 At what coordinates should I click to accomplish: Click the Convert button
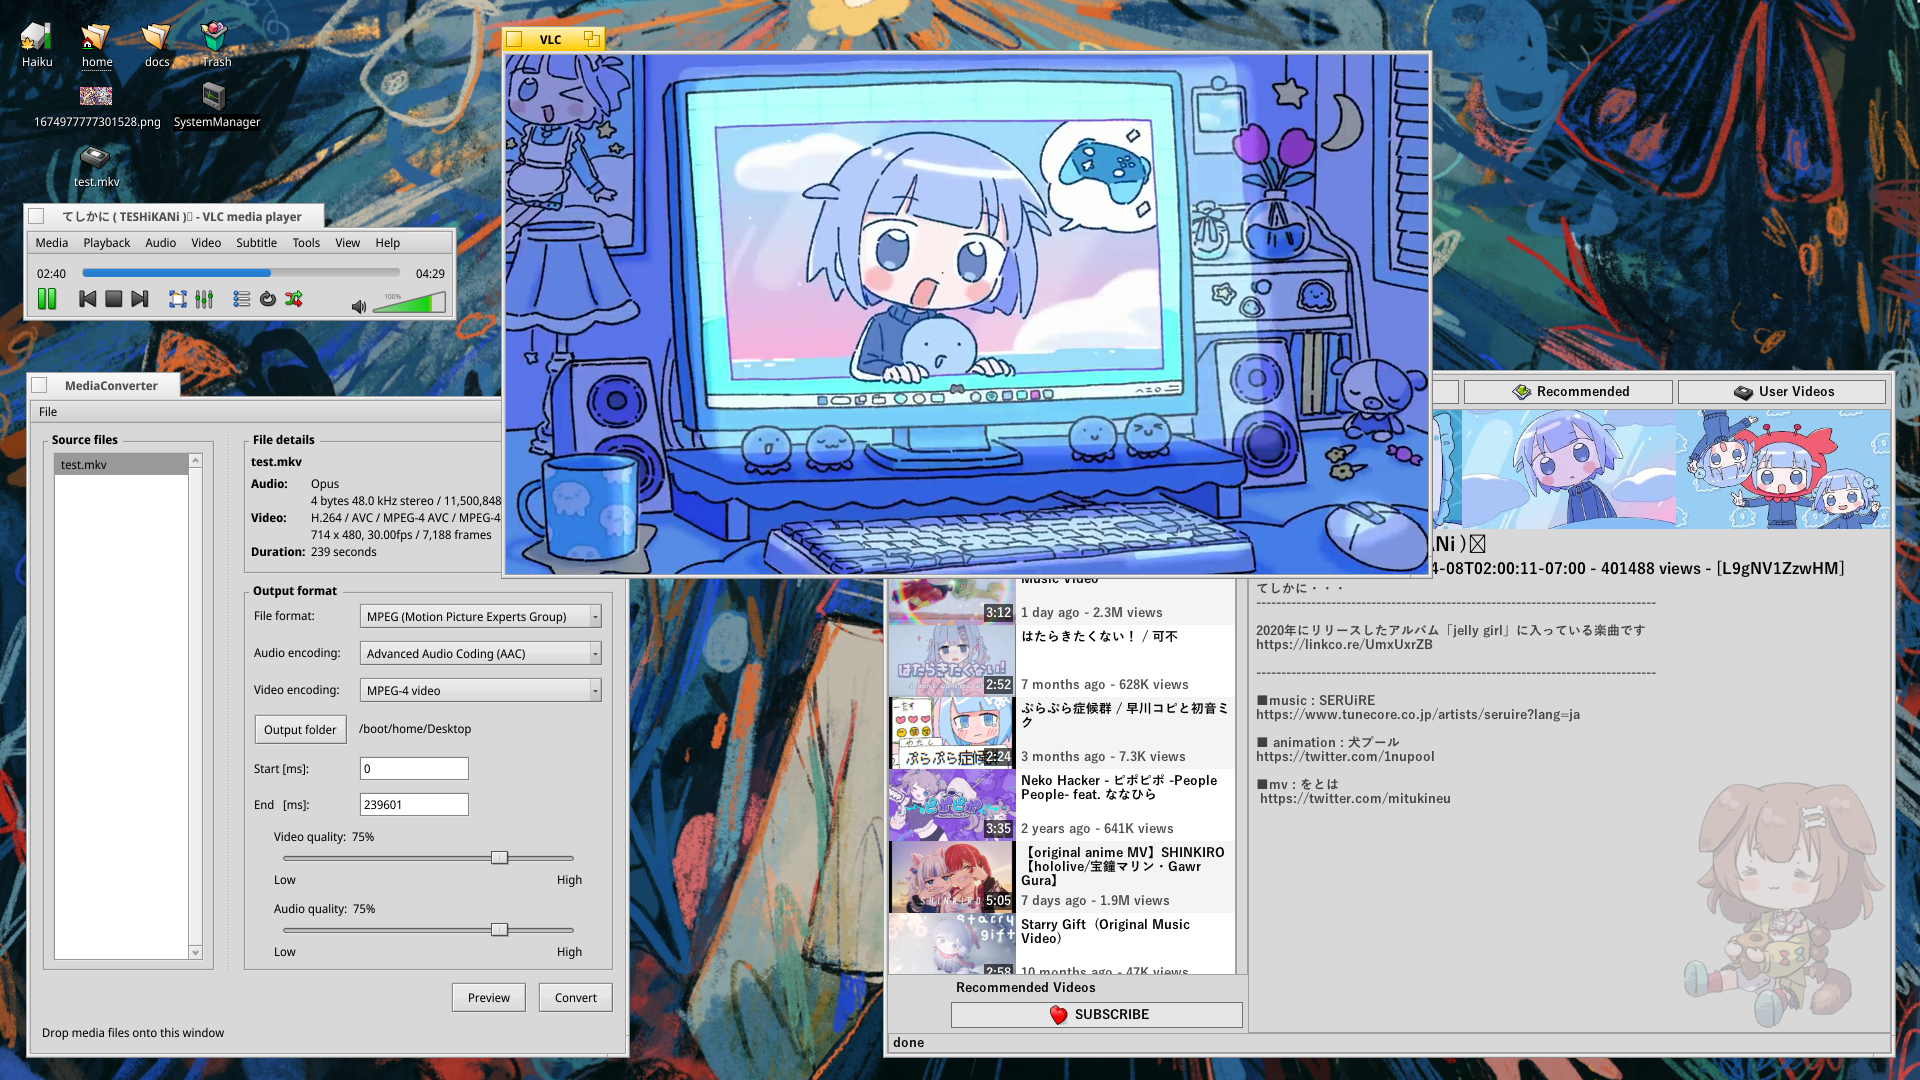tap(575, 997)
